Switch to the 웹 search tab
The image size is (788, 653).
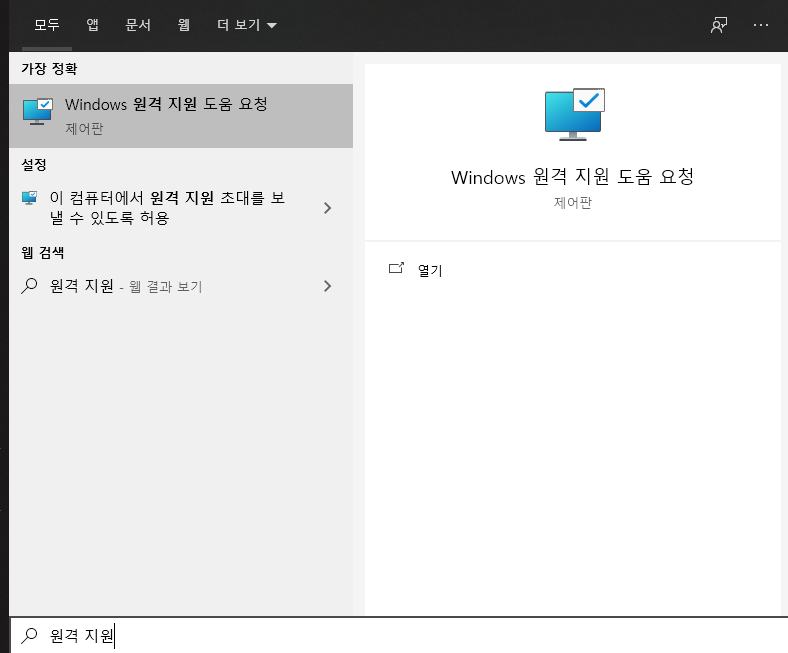[x=183, y=25]
